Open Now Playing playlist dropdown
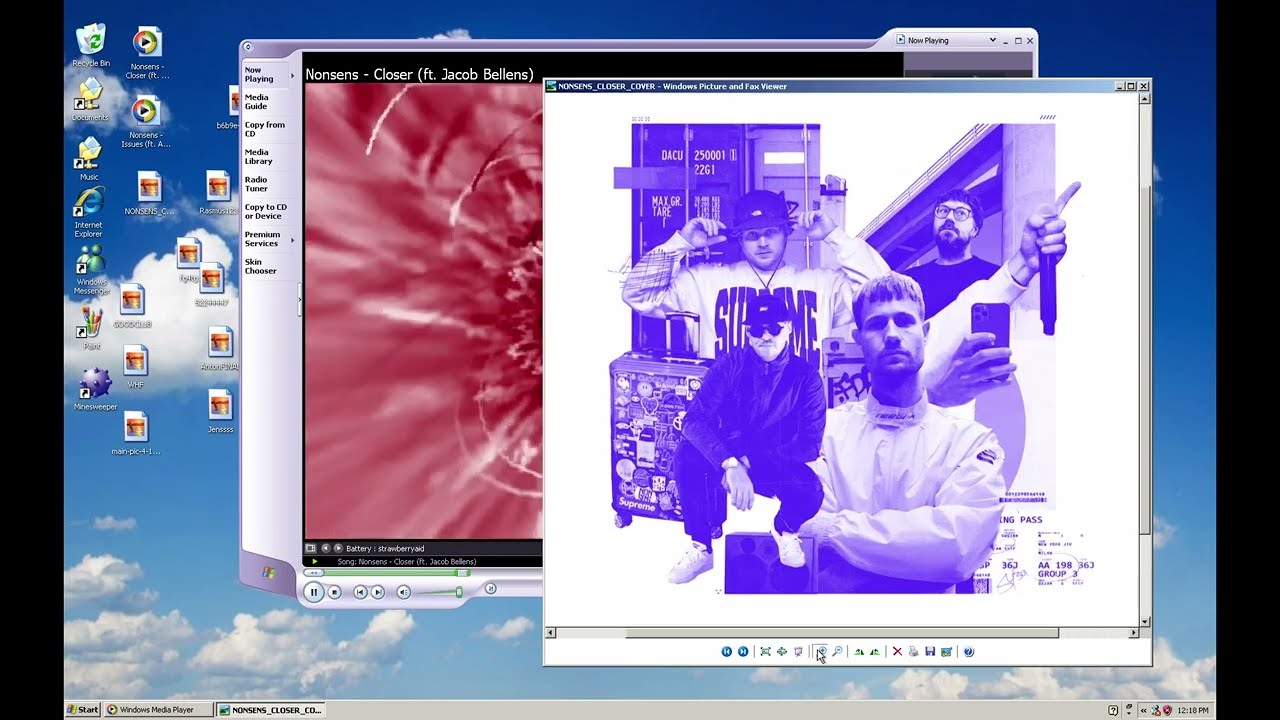 (x=992, y=40)
